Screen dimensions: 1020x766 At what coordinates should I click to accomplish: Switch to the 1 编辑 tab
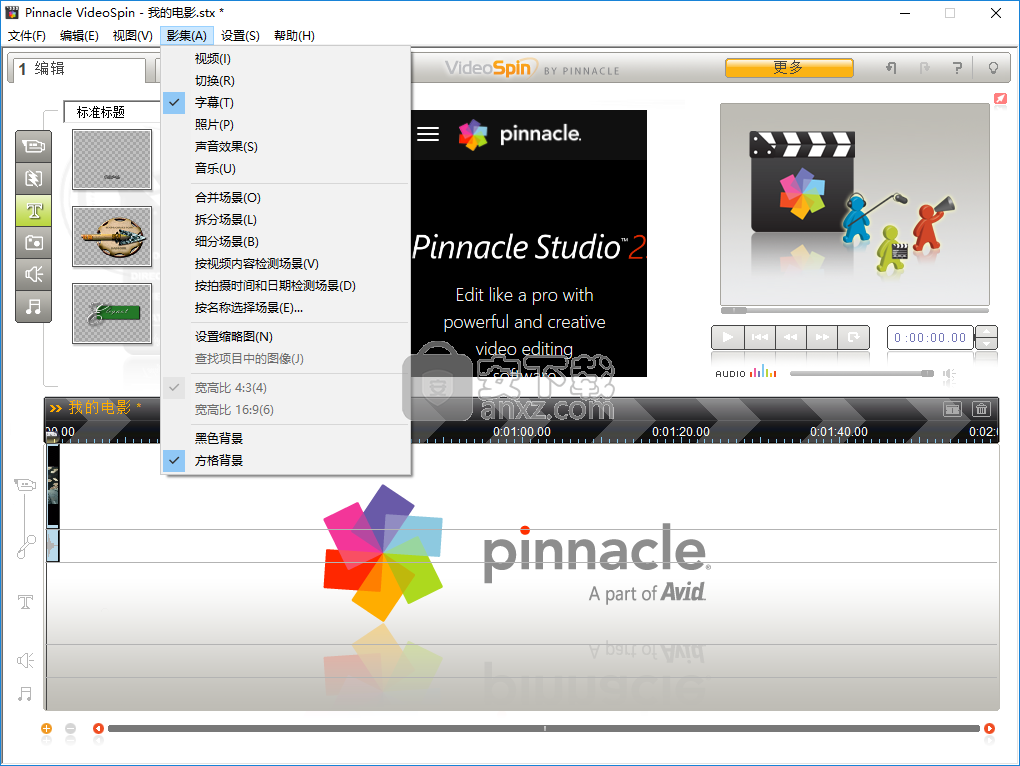pos(77,69)
